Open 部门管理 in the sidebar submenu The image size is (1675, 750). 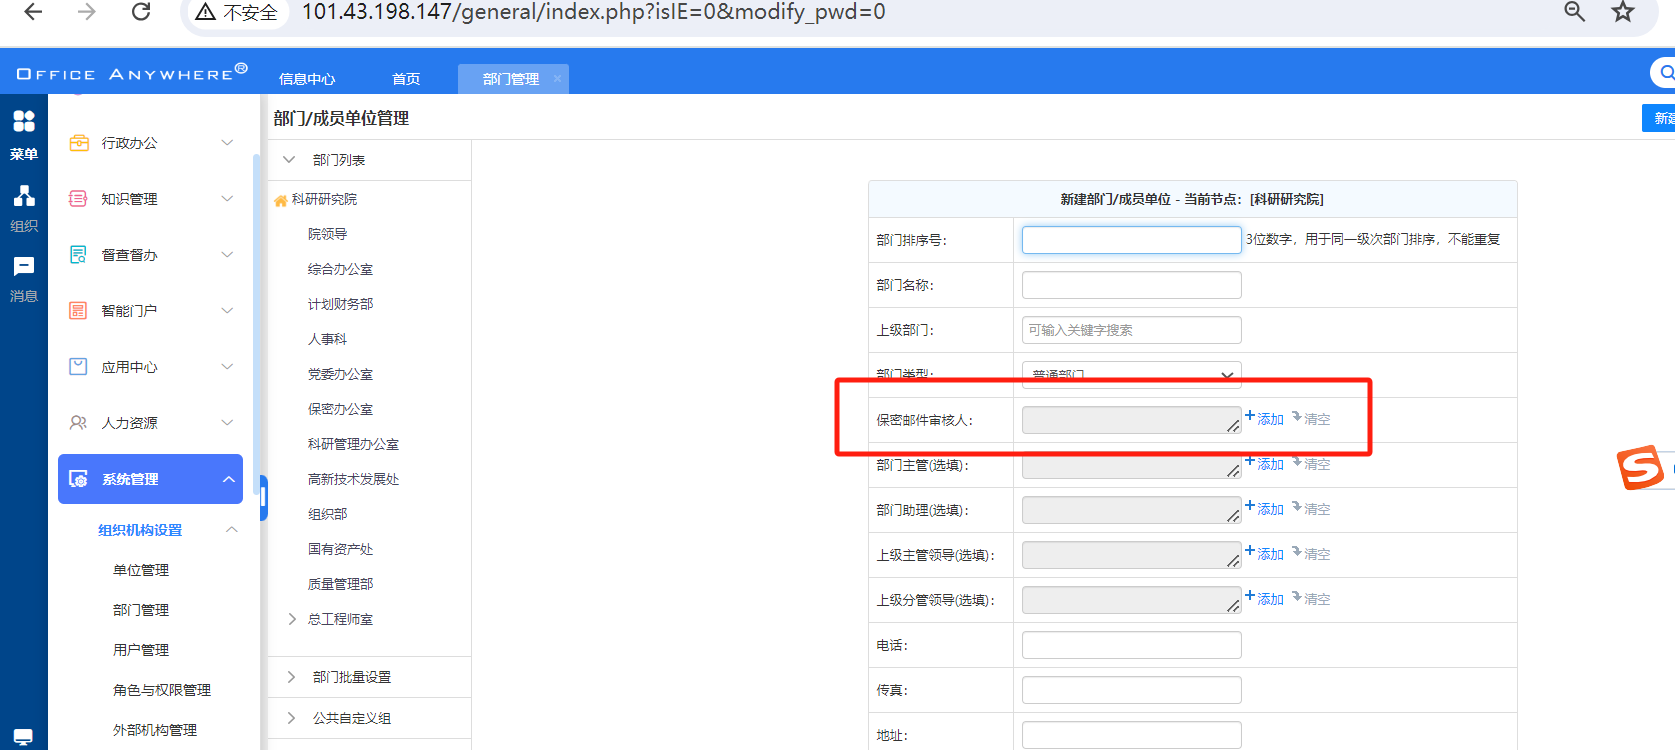point(141,610)
